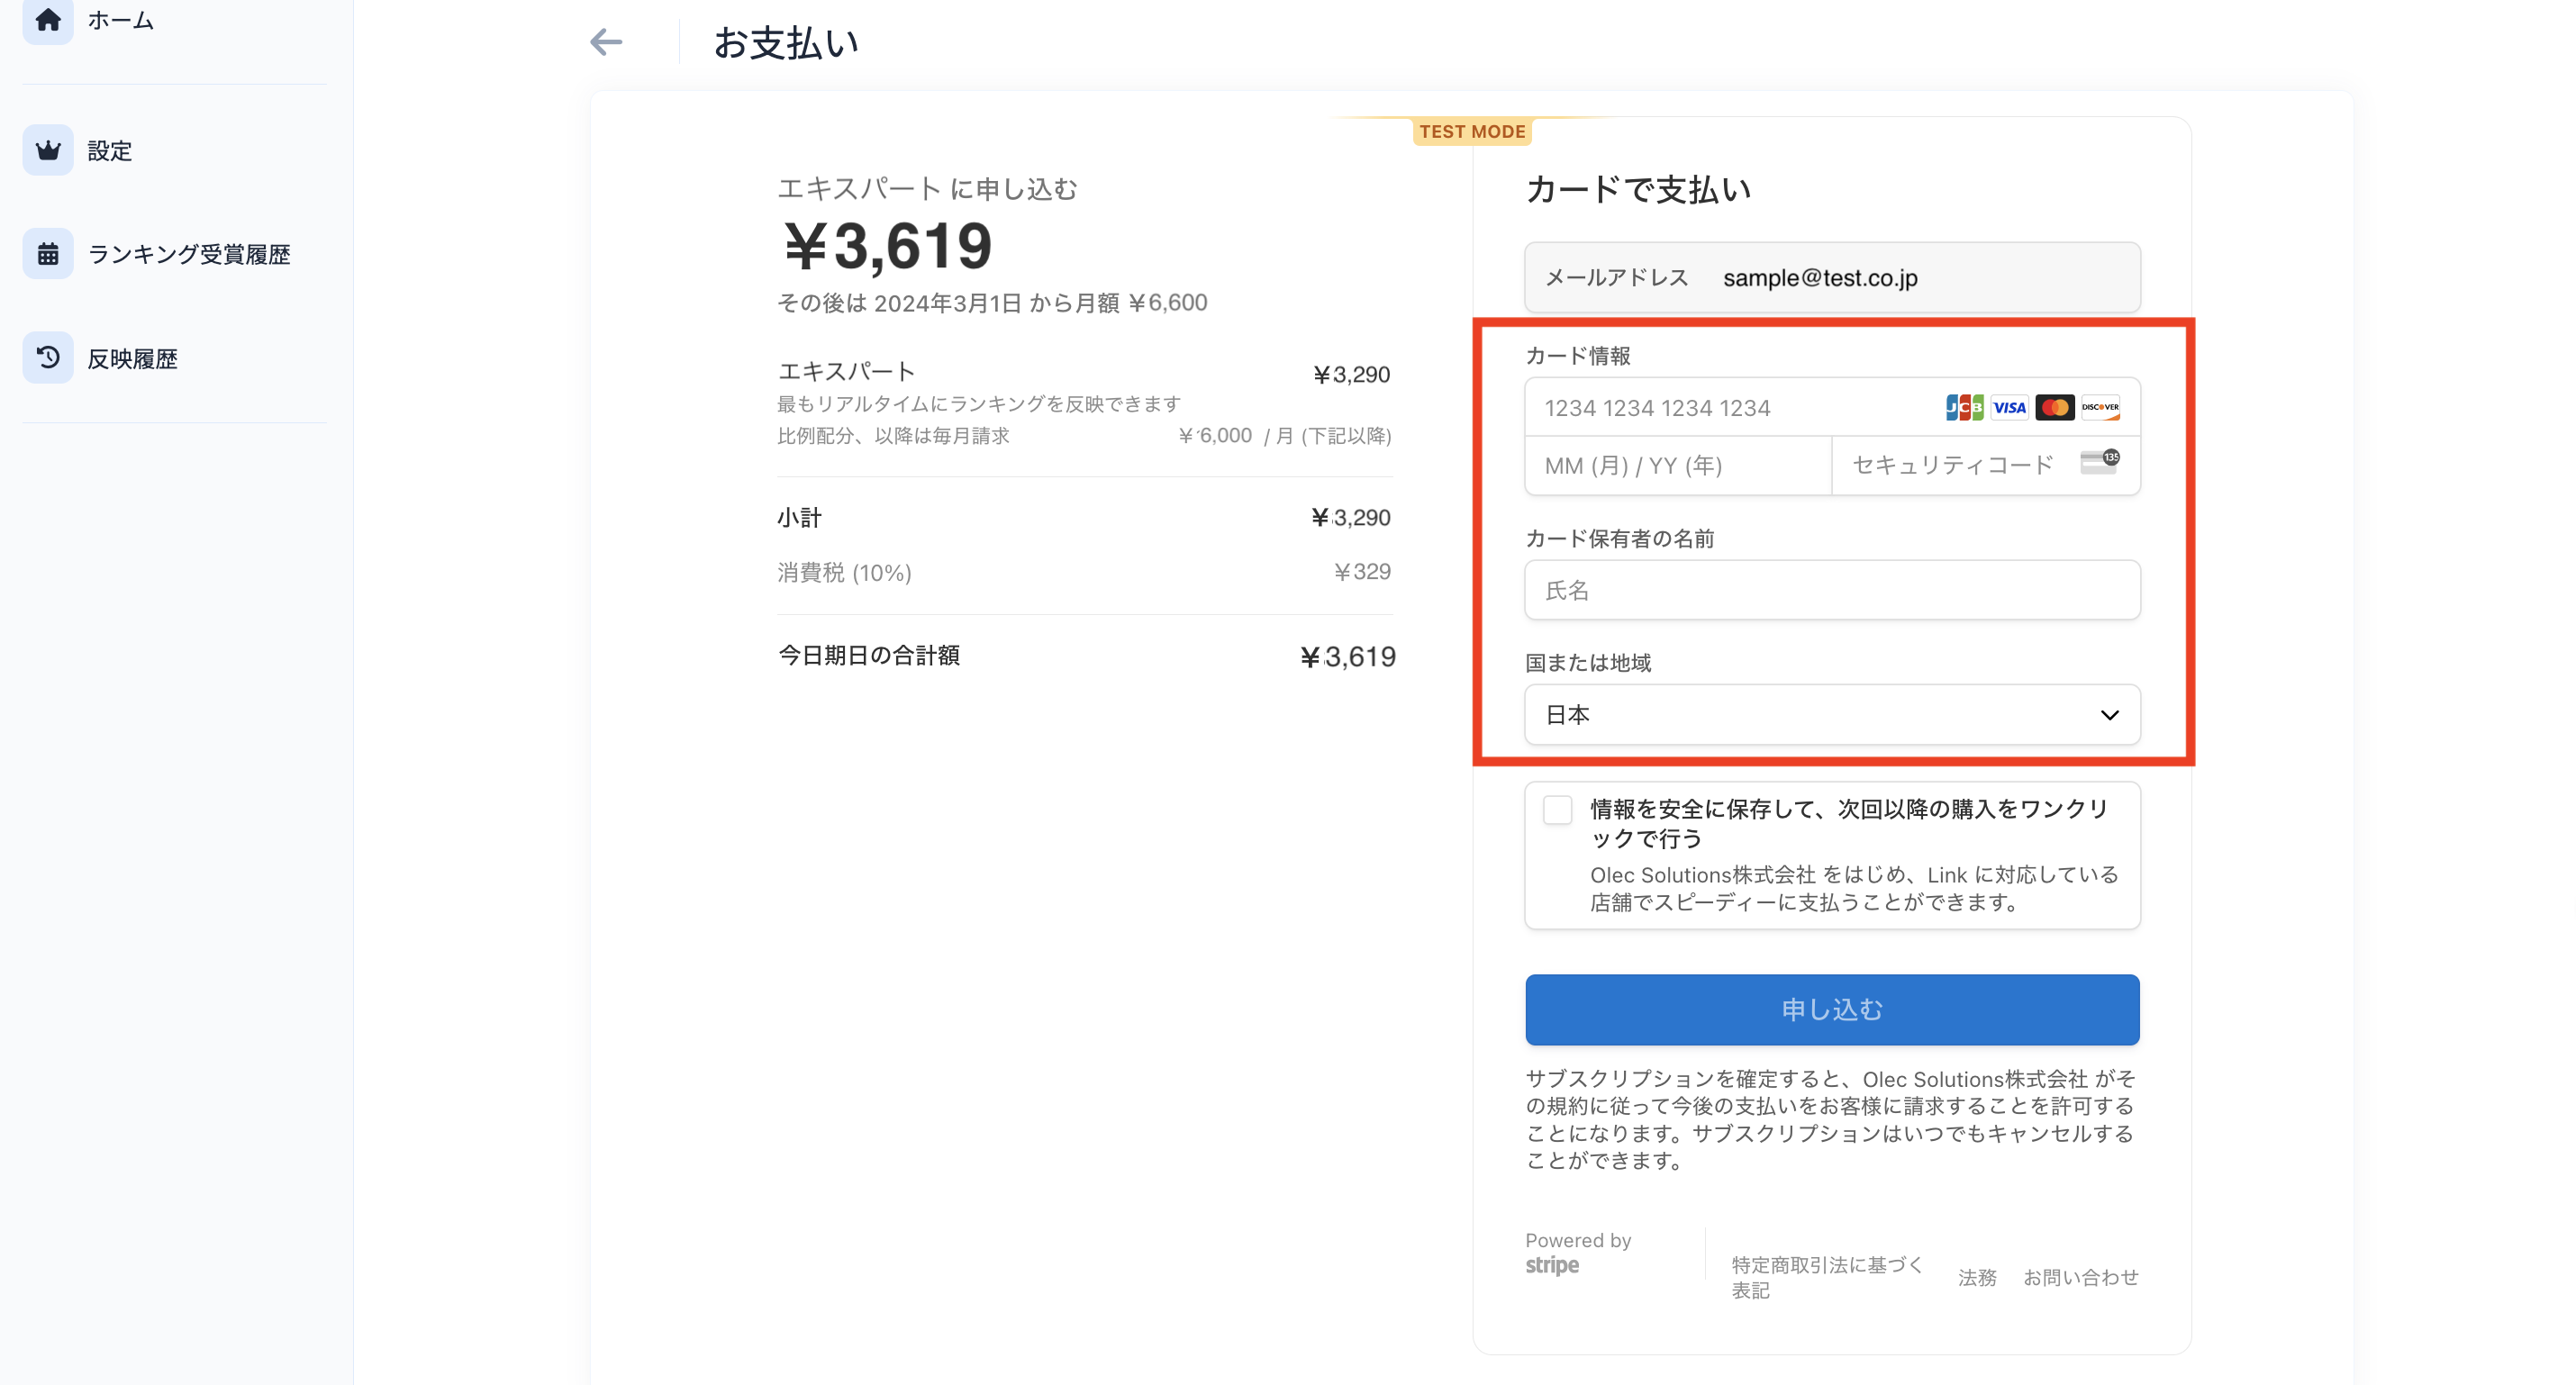Click the Powered by stripe link
Screen dimensions: 2576x1385
coord(1578,1253)
